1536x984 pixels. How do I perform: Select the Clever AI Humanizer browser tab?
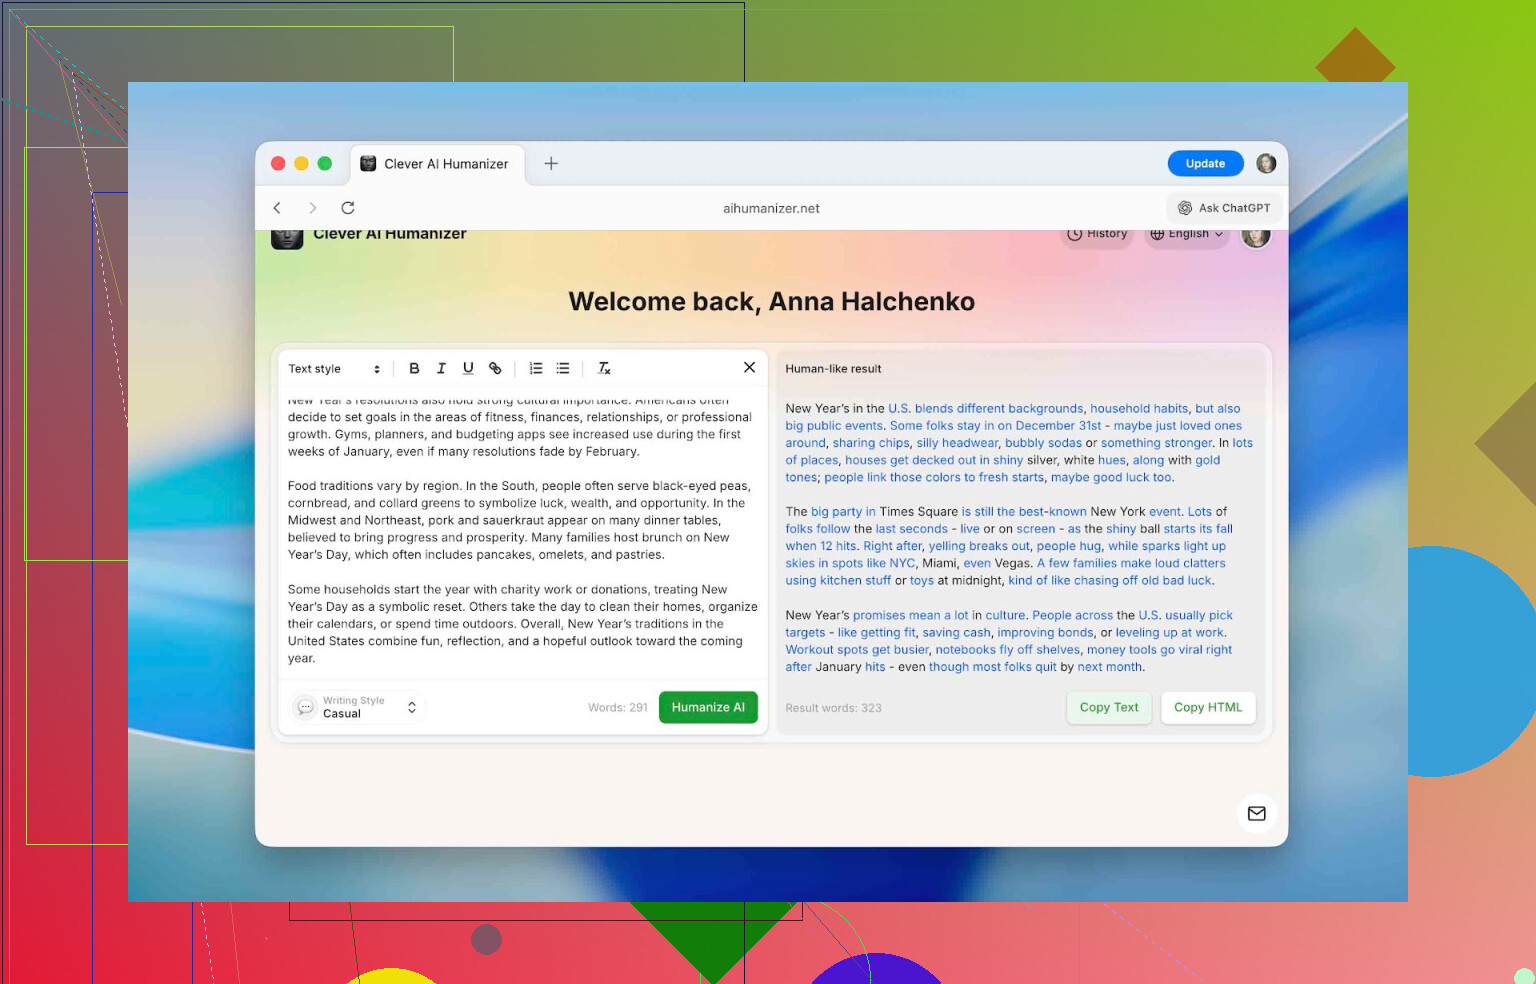coord(436,164)
